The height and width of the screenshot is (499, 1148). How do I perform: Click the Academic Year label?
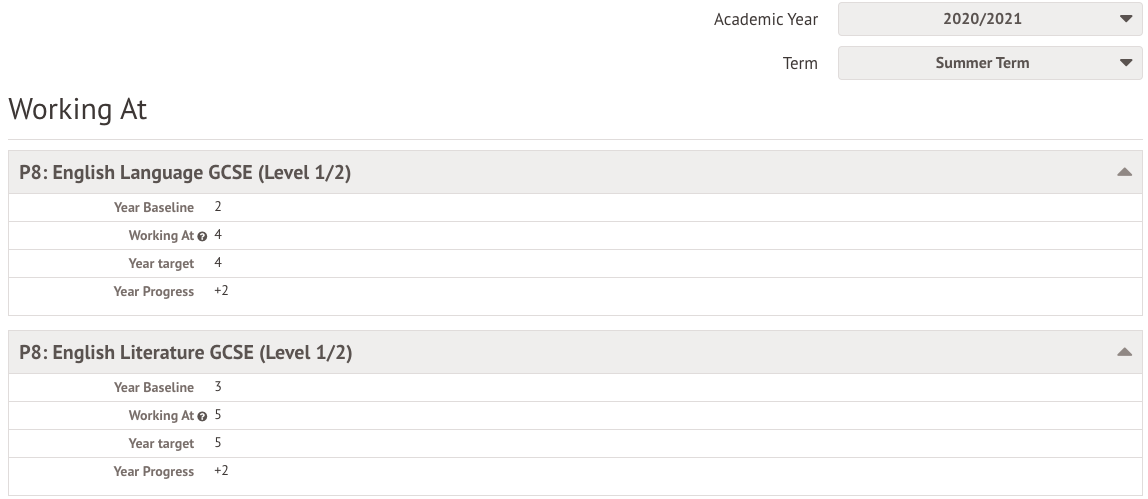click(x=765, y=19)
